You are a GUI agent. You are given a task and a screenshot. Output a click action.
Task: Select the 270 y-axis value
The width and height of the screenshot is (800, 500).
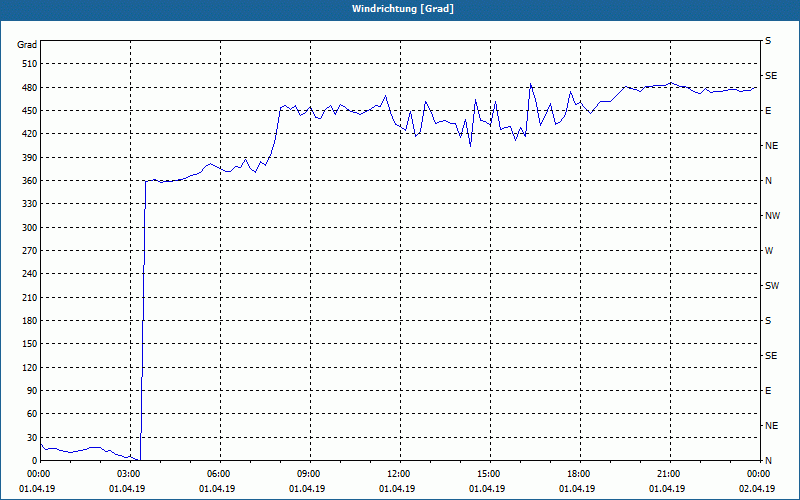pos(31,251)
